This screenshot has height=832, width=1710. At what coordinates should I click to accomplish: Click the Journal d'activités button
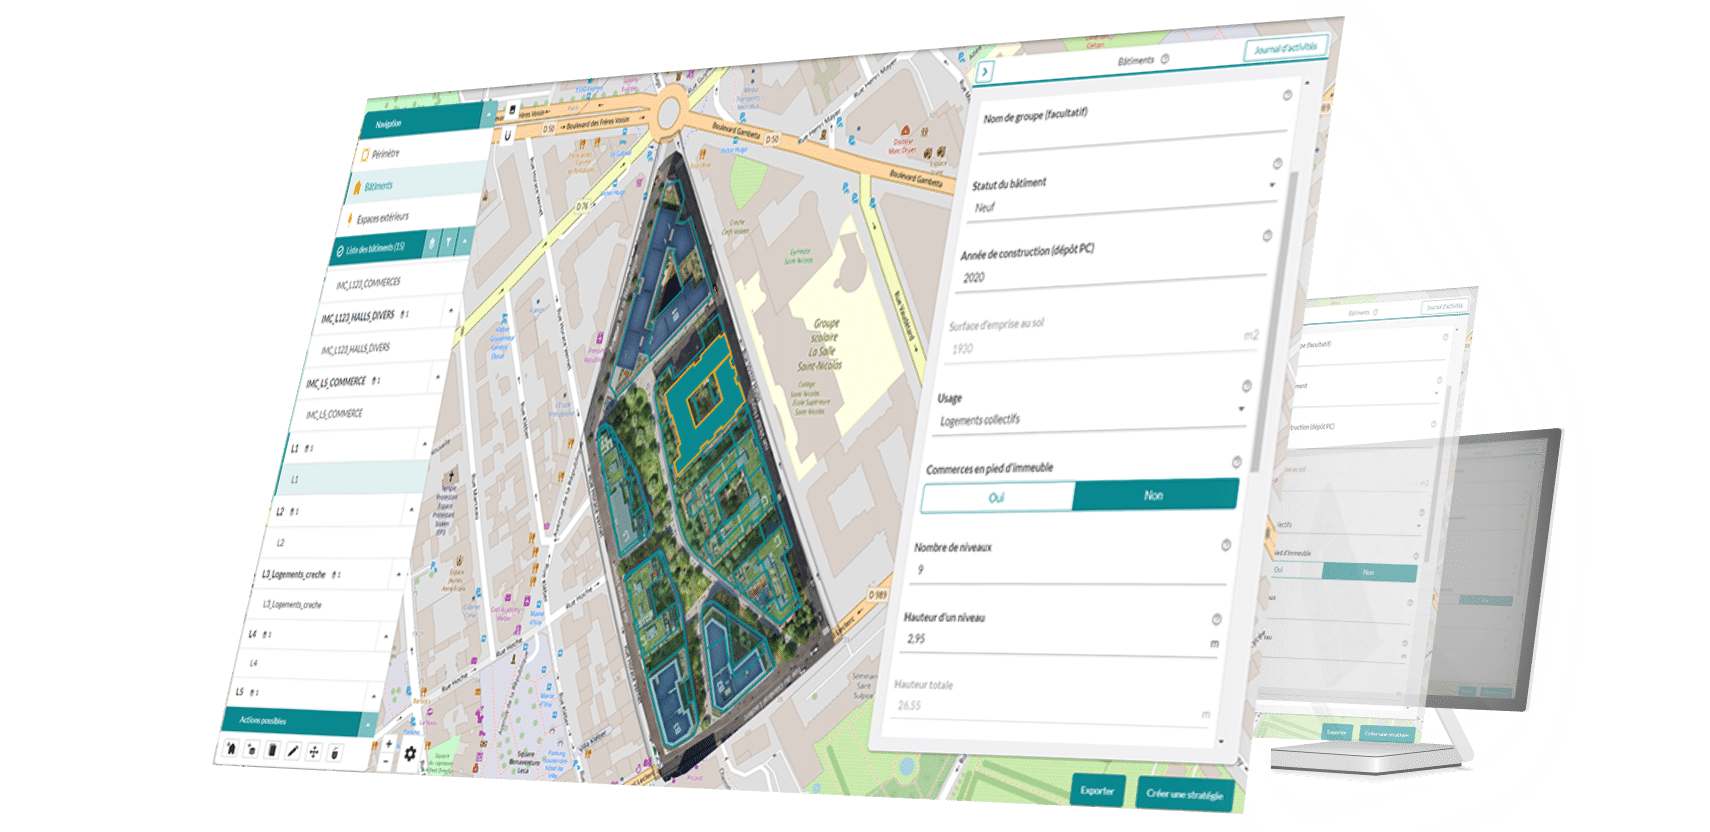(x=1286, y=48)
